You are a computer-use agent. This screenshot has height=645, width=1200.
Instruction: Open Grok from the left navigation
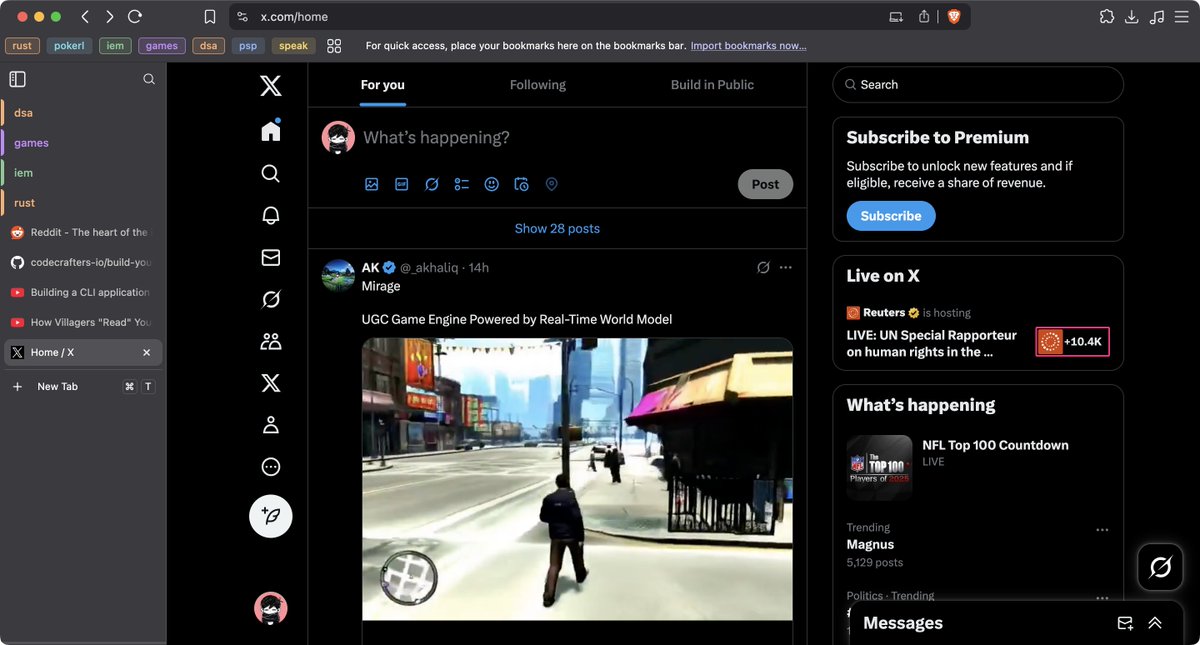270,299
